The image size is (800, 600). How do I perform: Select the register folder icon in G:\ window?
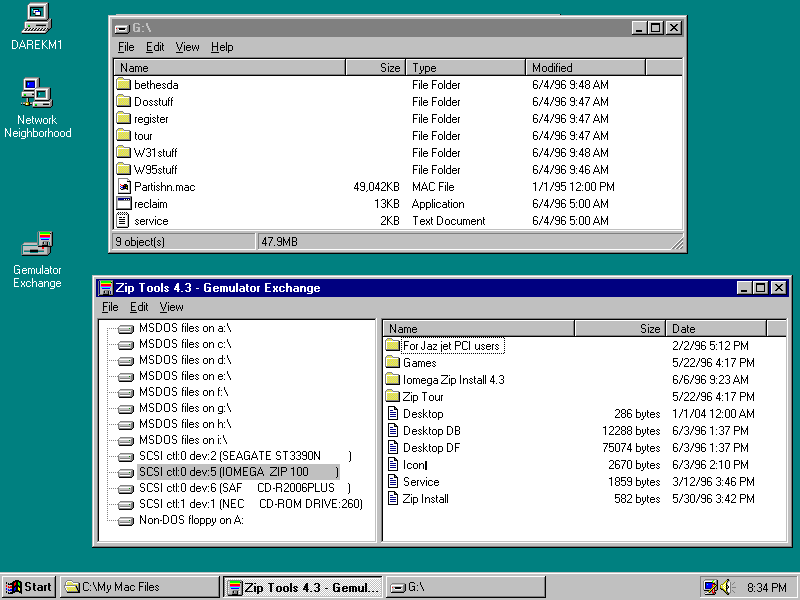pyautogui.click(x=123, y=118)
